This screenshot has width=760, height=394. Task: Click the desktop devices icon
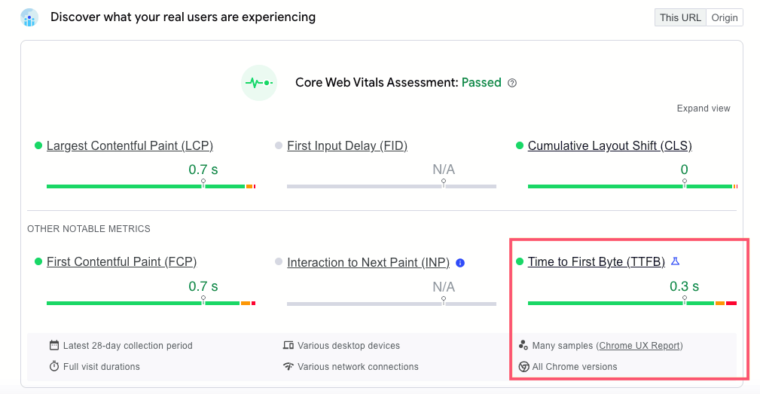(x=288, y=346)
